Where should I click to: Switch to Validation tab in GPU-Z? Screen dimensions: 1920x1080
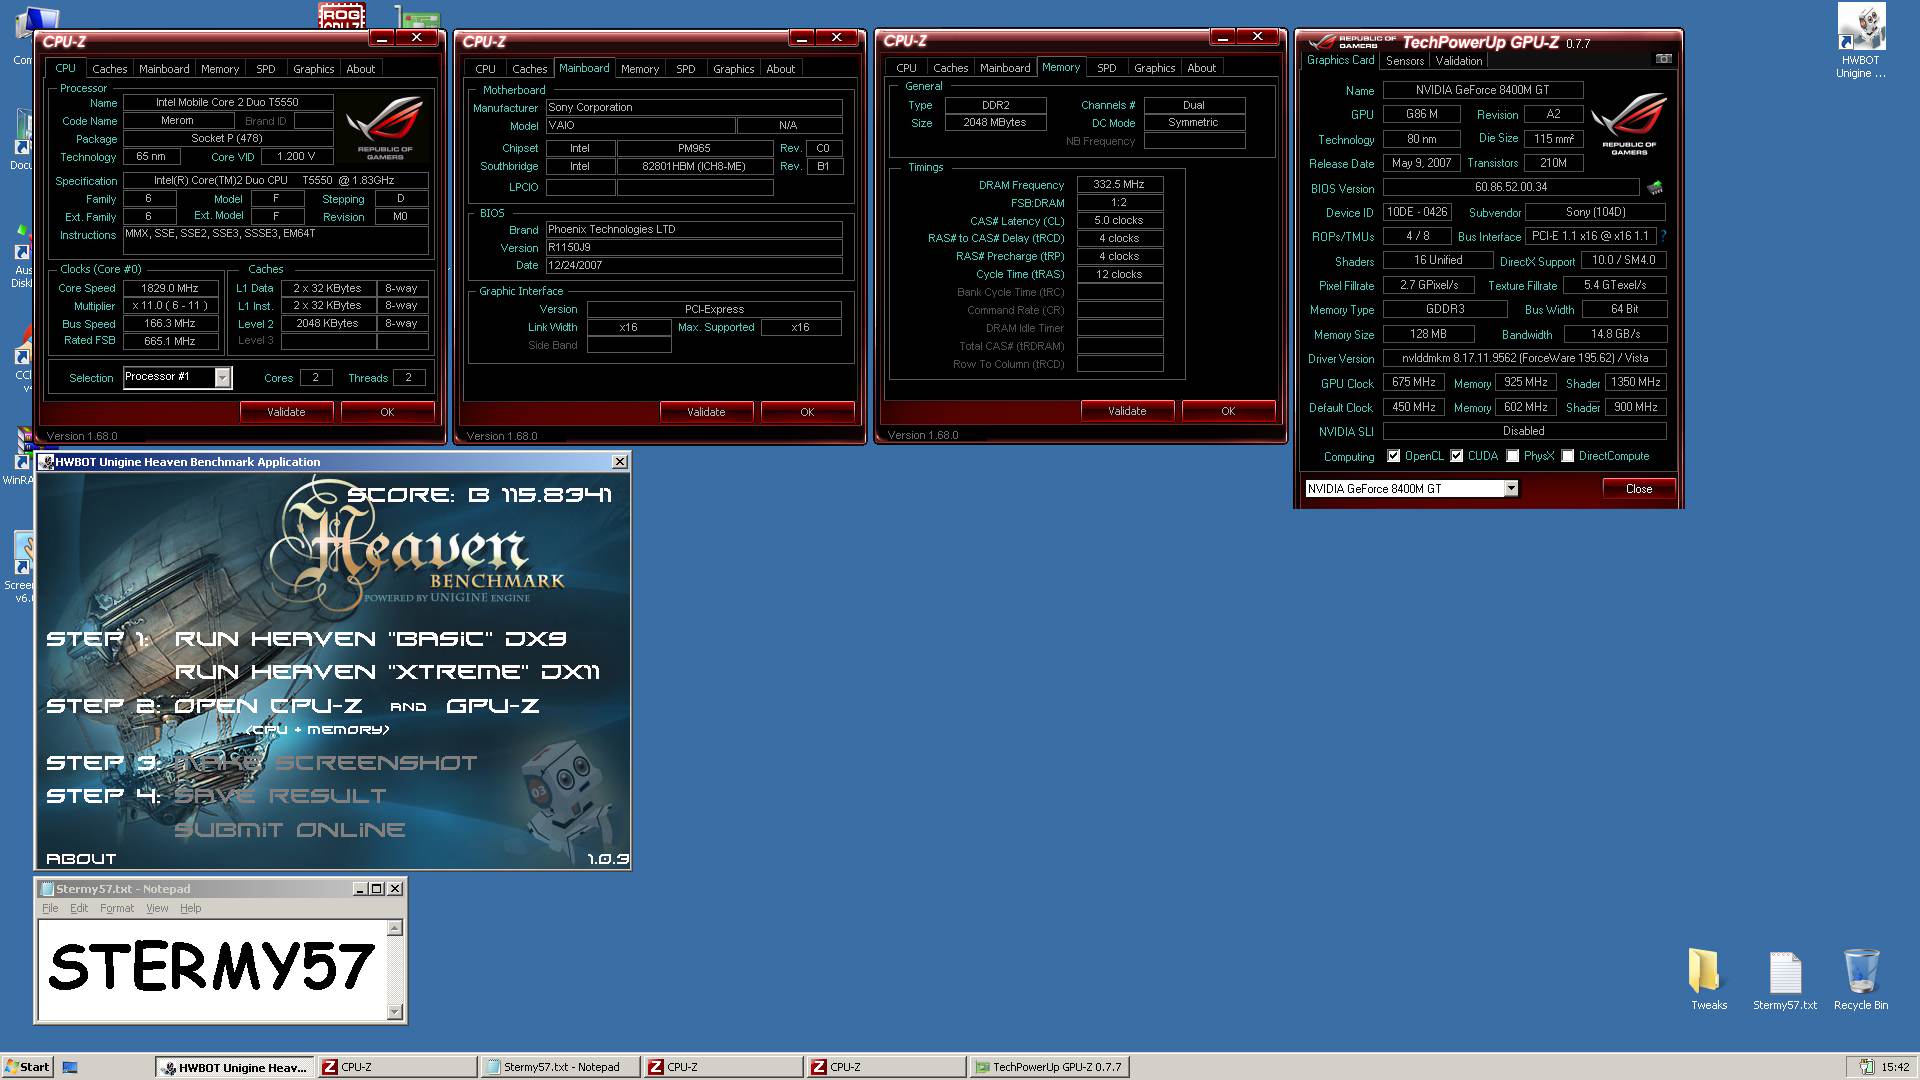pyautogui.click(x=1459, y=61)
